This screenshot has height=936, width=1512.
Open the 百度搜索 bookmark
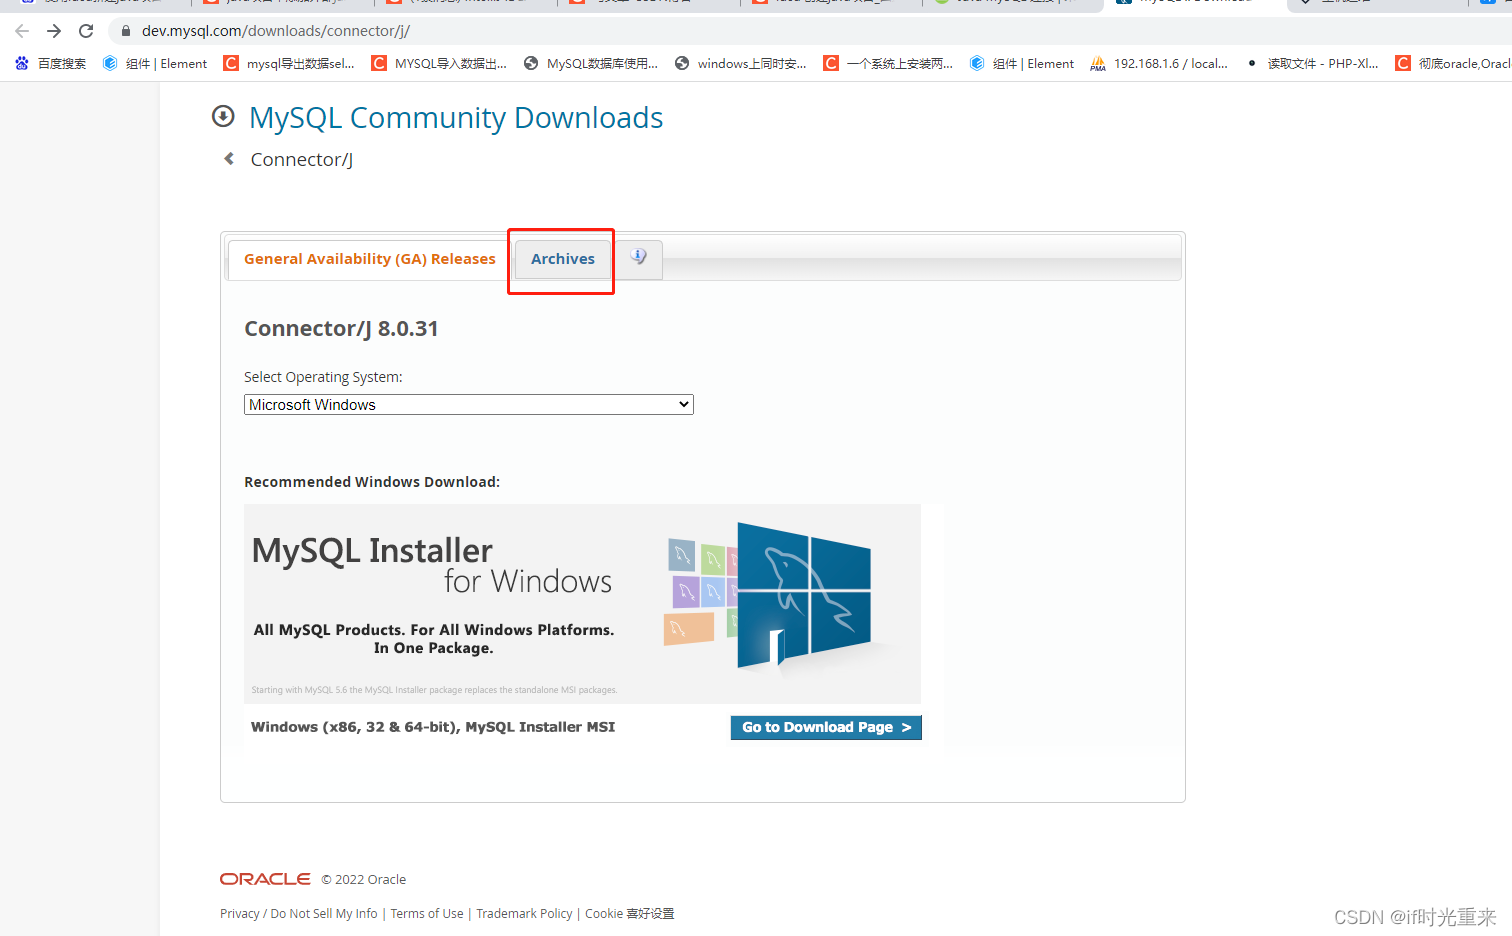50,63
